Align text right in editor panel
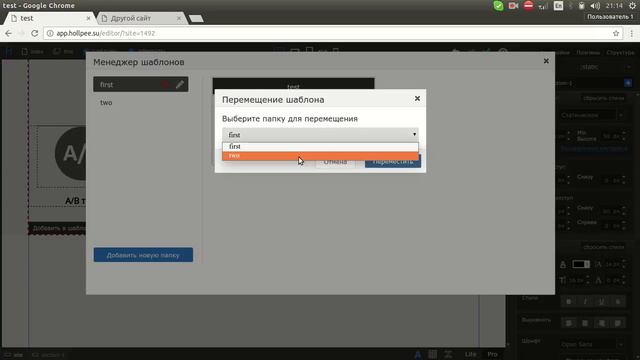 pos(601,323)
